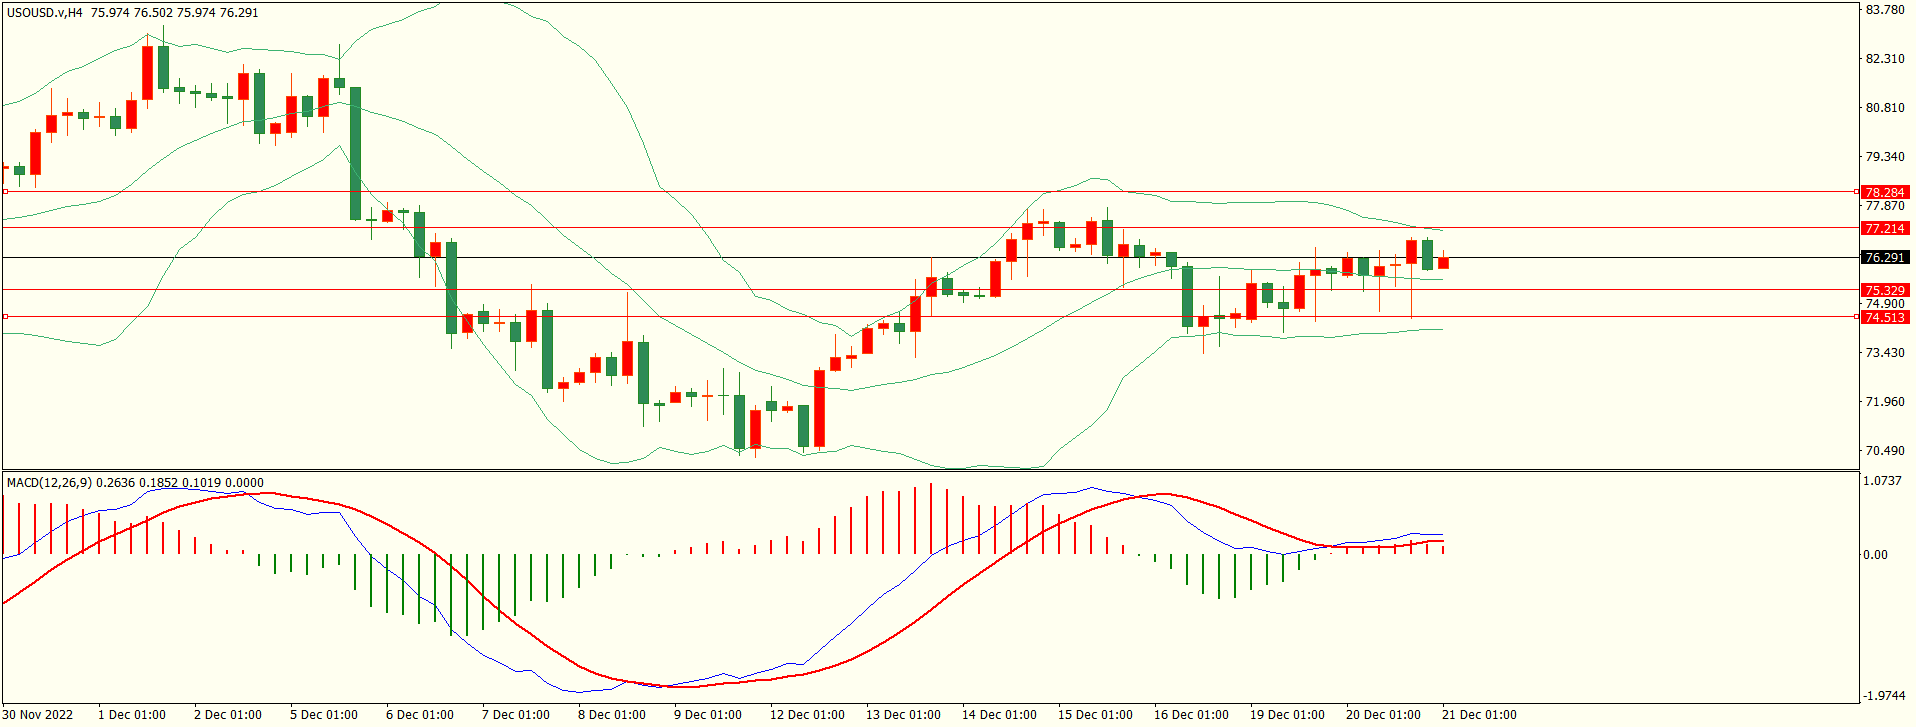Click the 30 Nov 2022 date label
Viewport: 1916px width, 727px height.
[38, 715]
